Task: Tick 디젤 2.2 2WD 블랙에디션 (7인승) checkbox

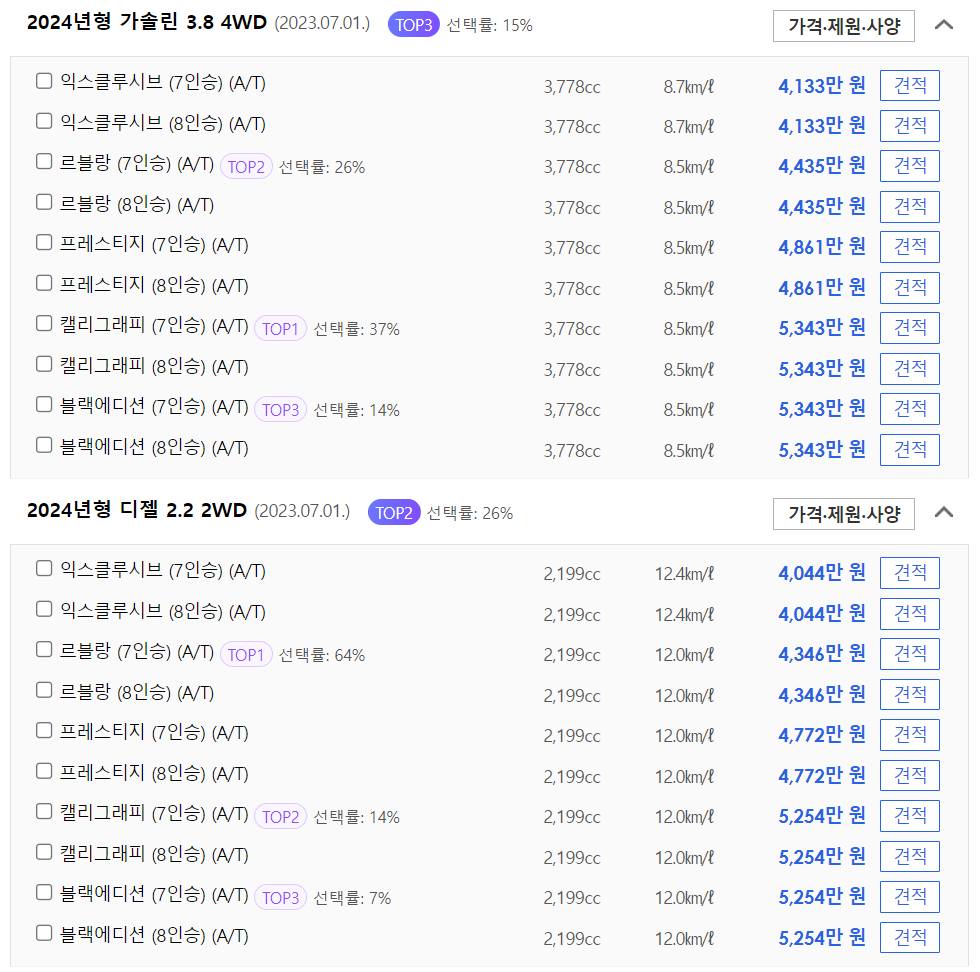Action: tap(44, 892)
